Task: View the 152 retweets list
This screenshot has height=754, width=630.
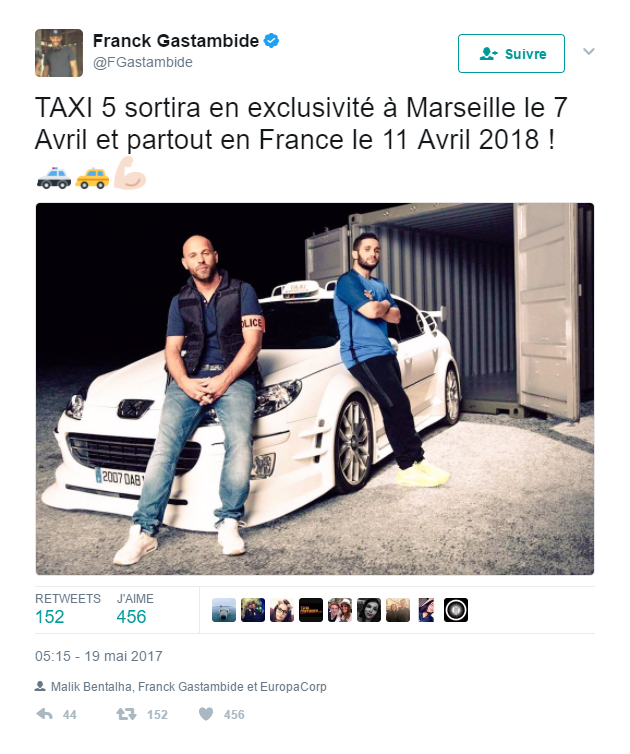Action: [67, 609]
